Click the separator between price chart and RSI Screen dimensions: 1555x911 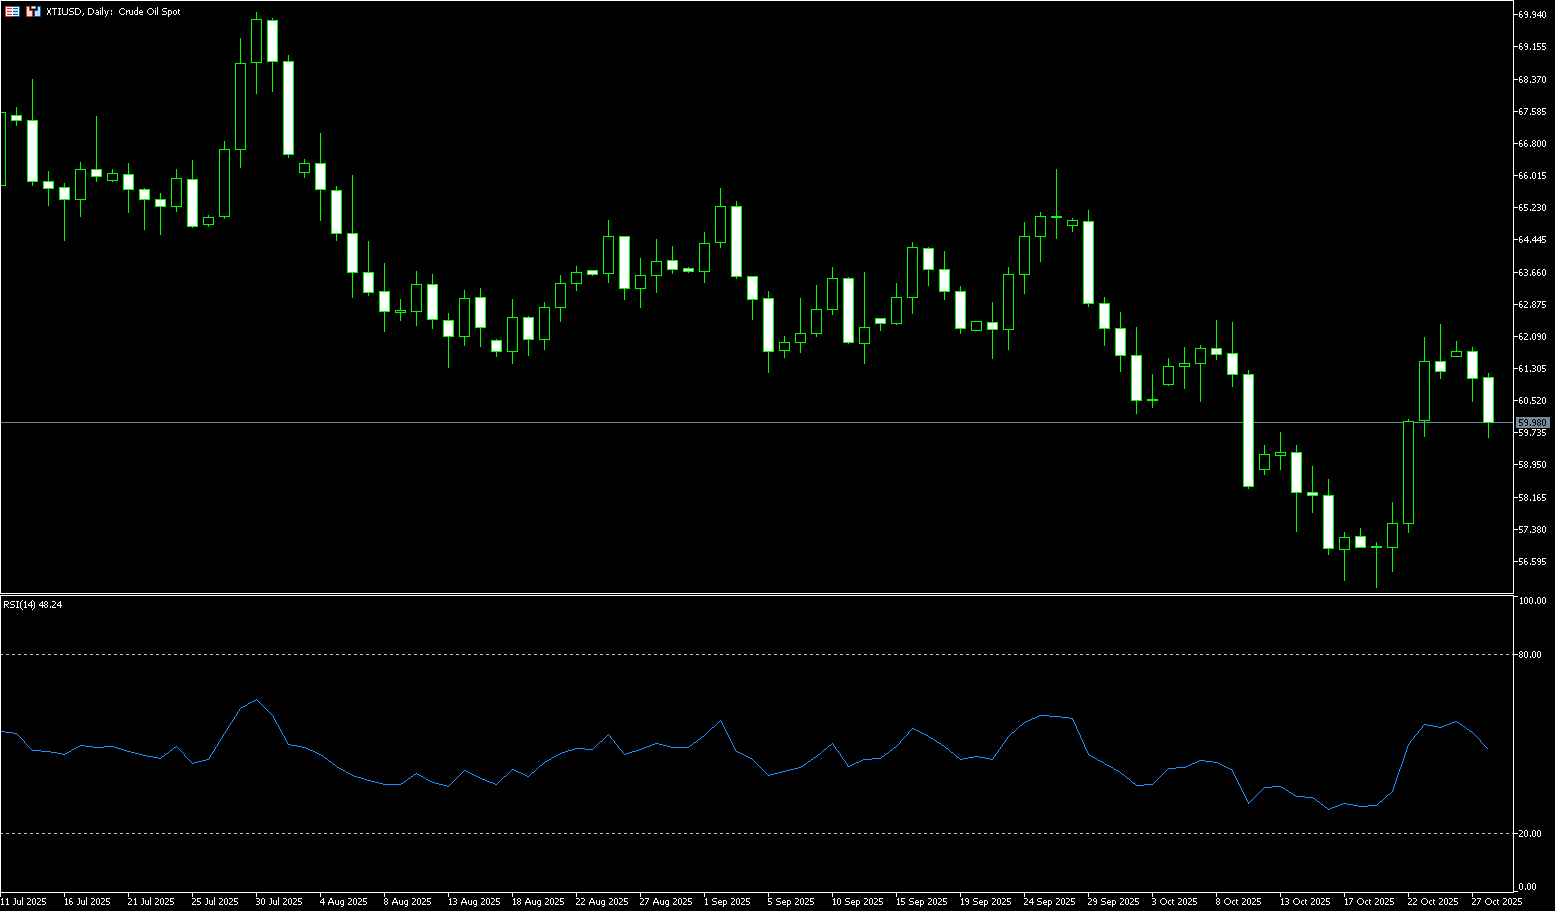(x=760, y=594)
